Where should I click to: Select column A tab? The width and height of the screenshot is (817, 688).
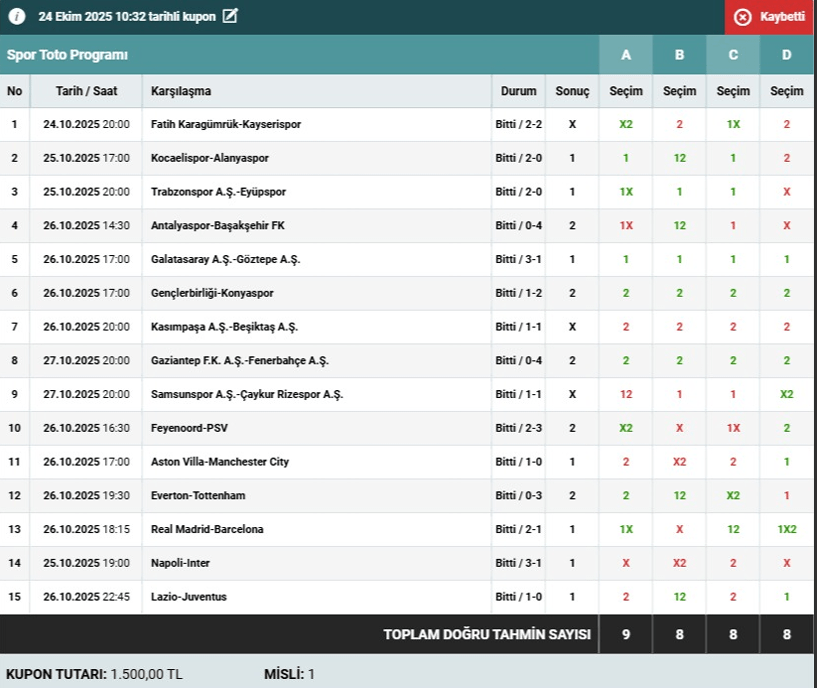[626, 55]
